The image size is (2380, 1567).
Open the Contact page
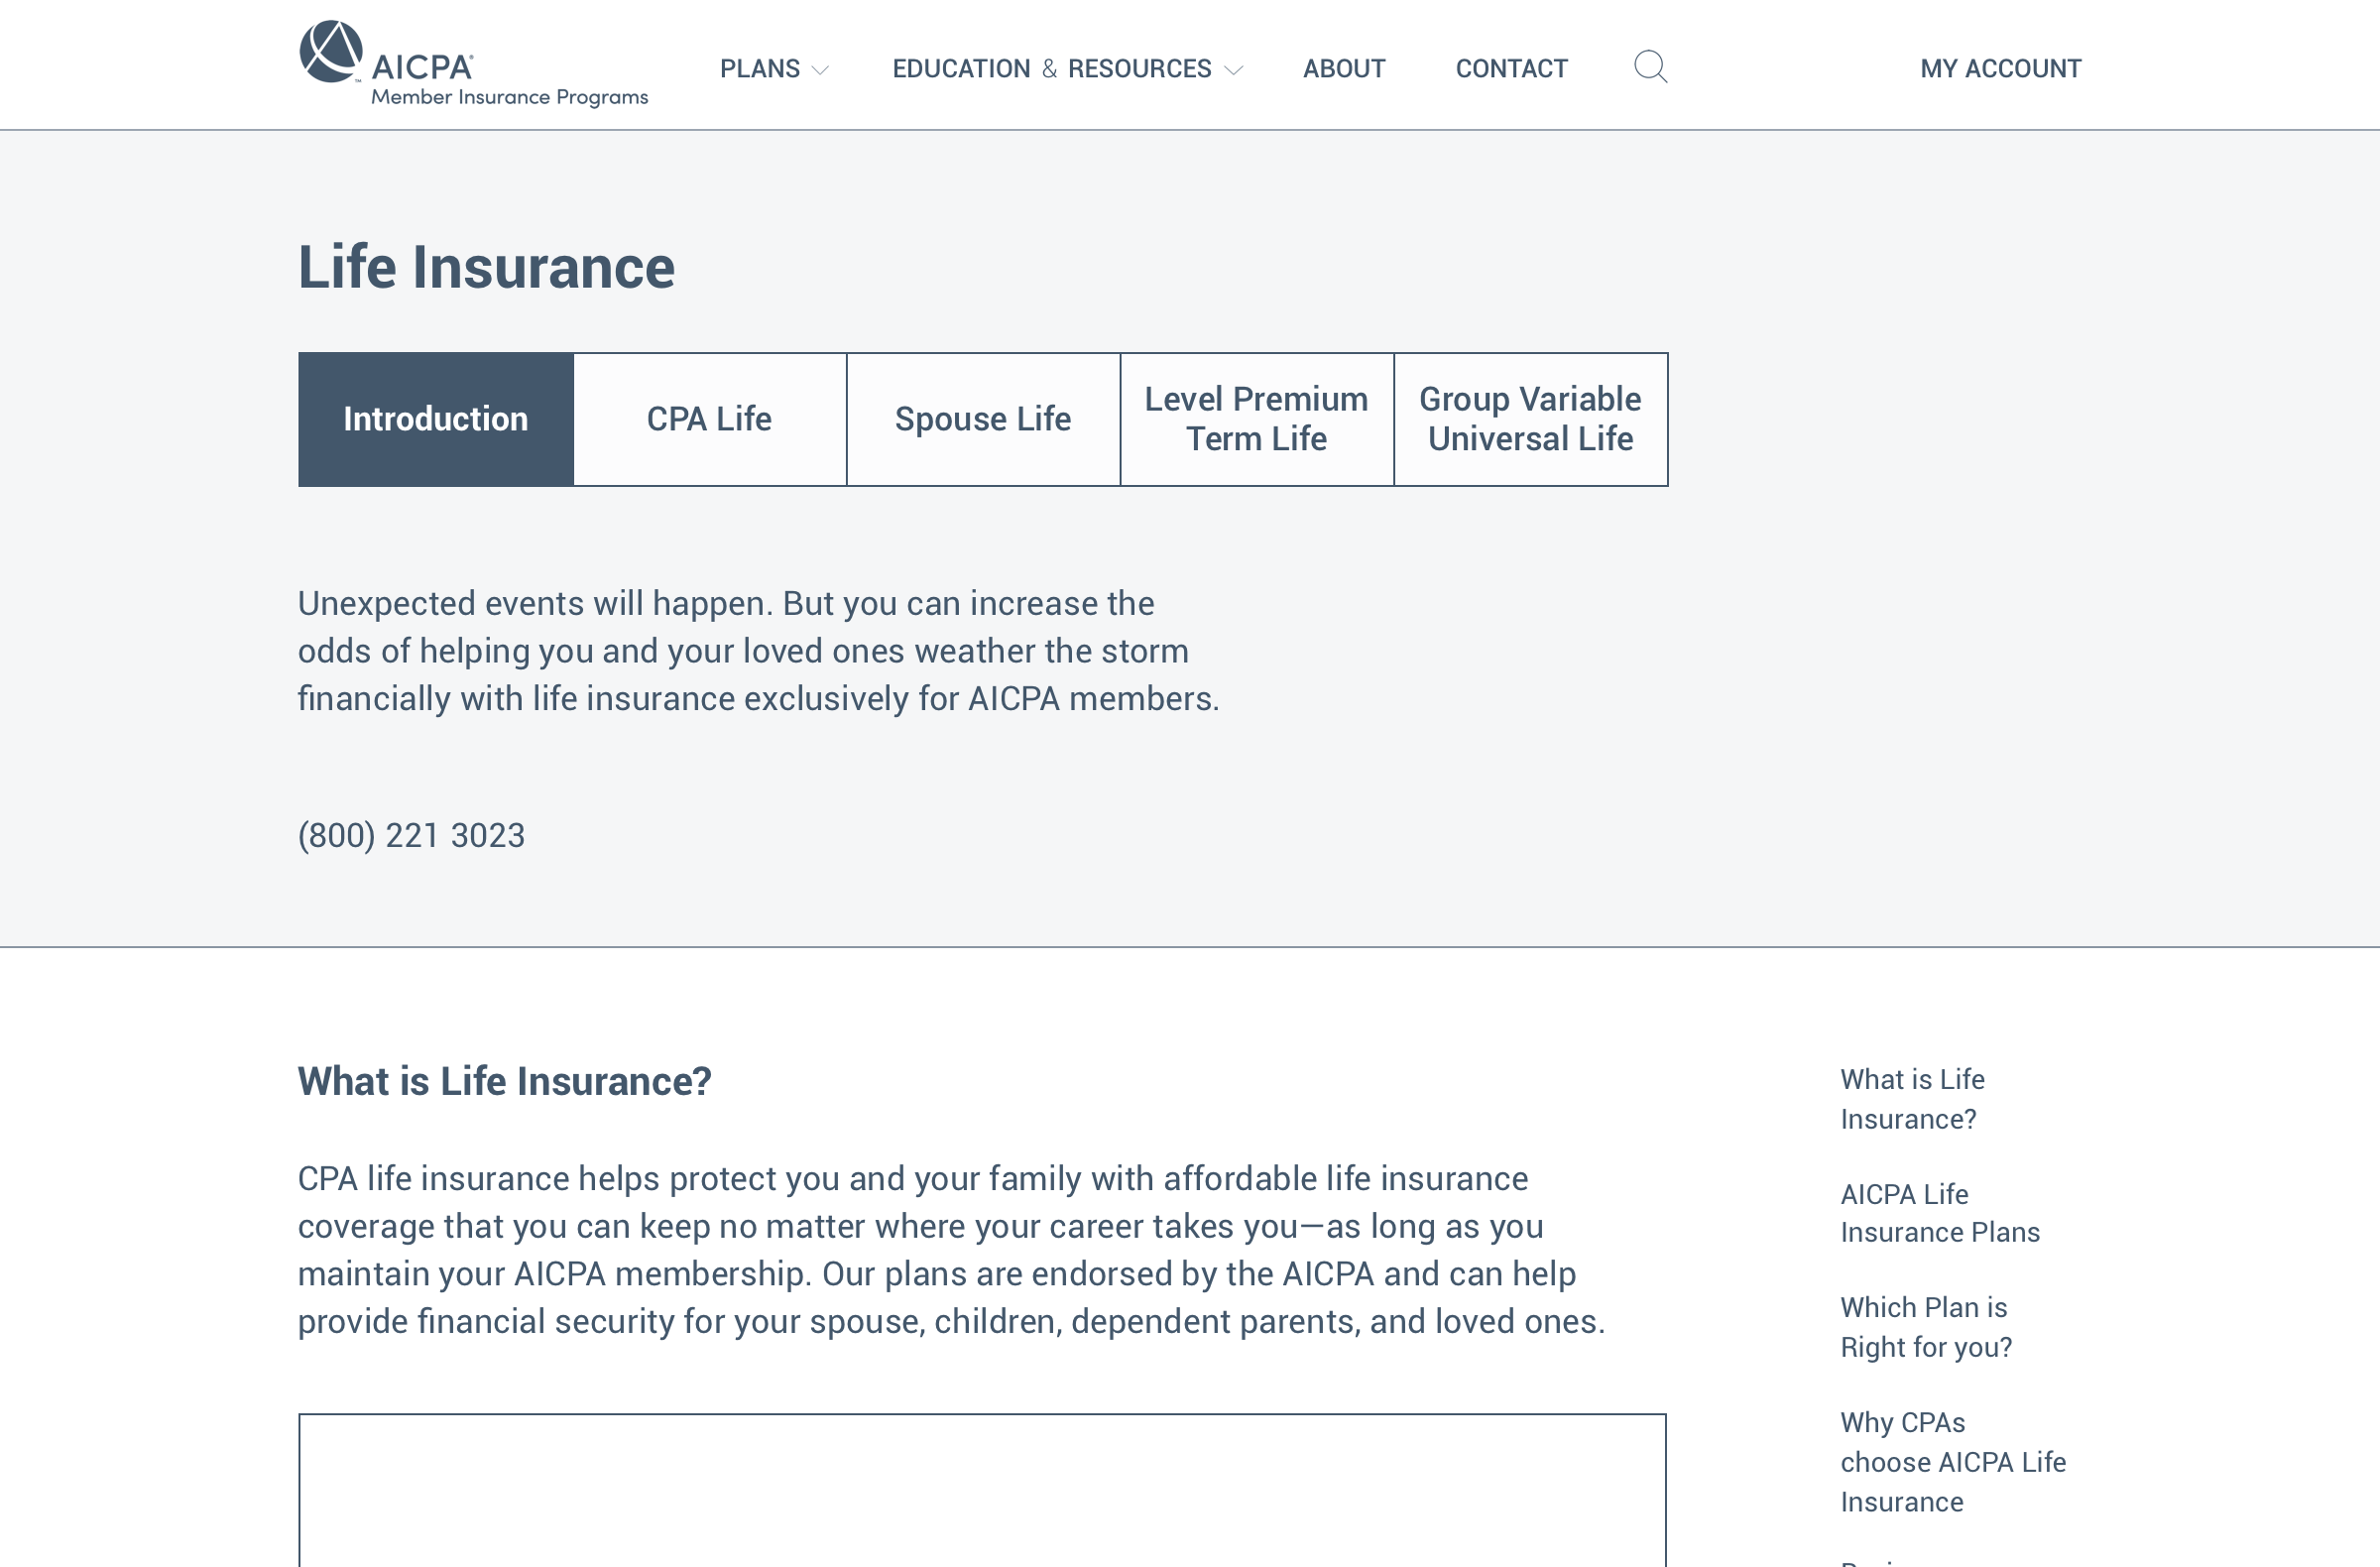[x=1511, y=69]
